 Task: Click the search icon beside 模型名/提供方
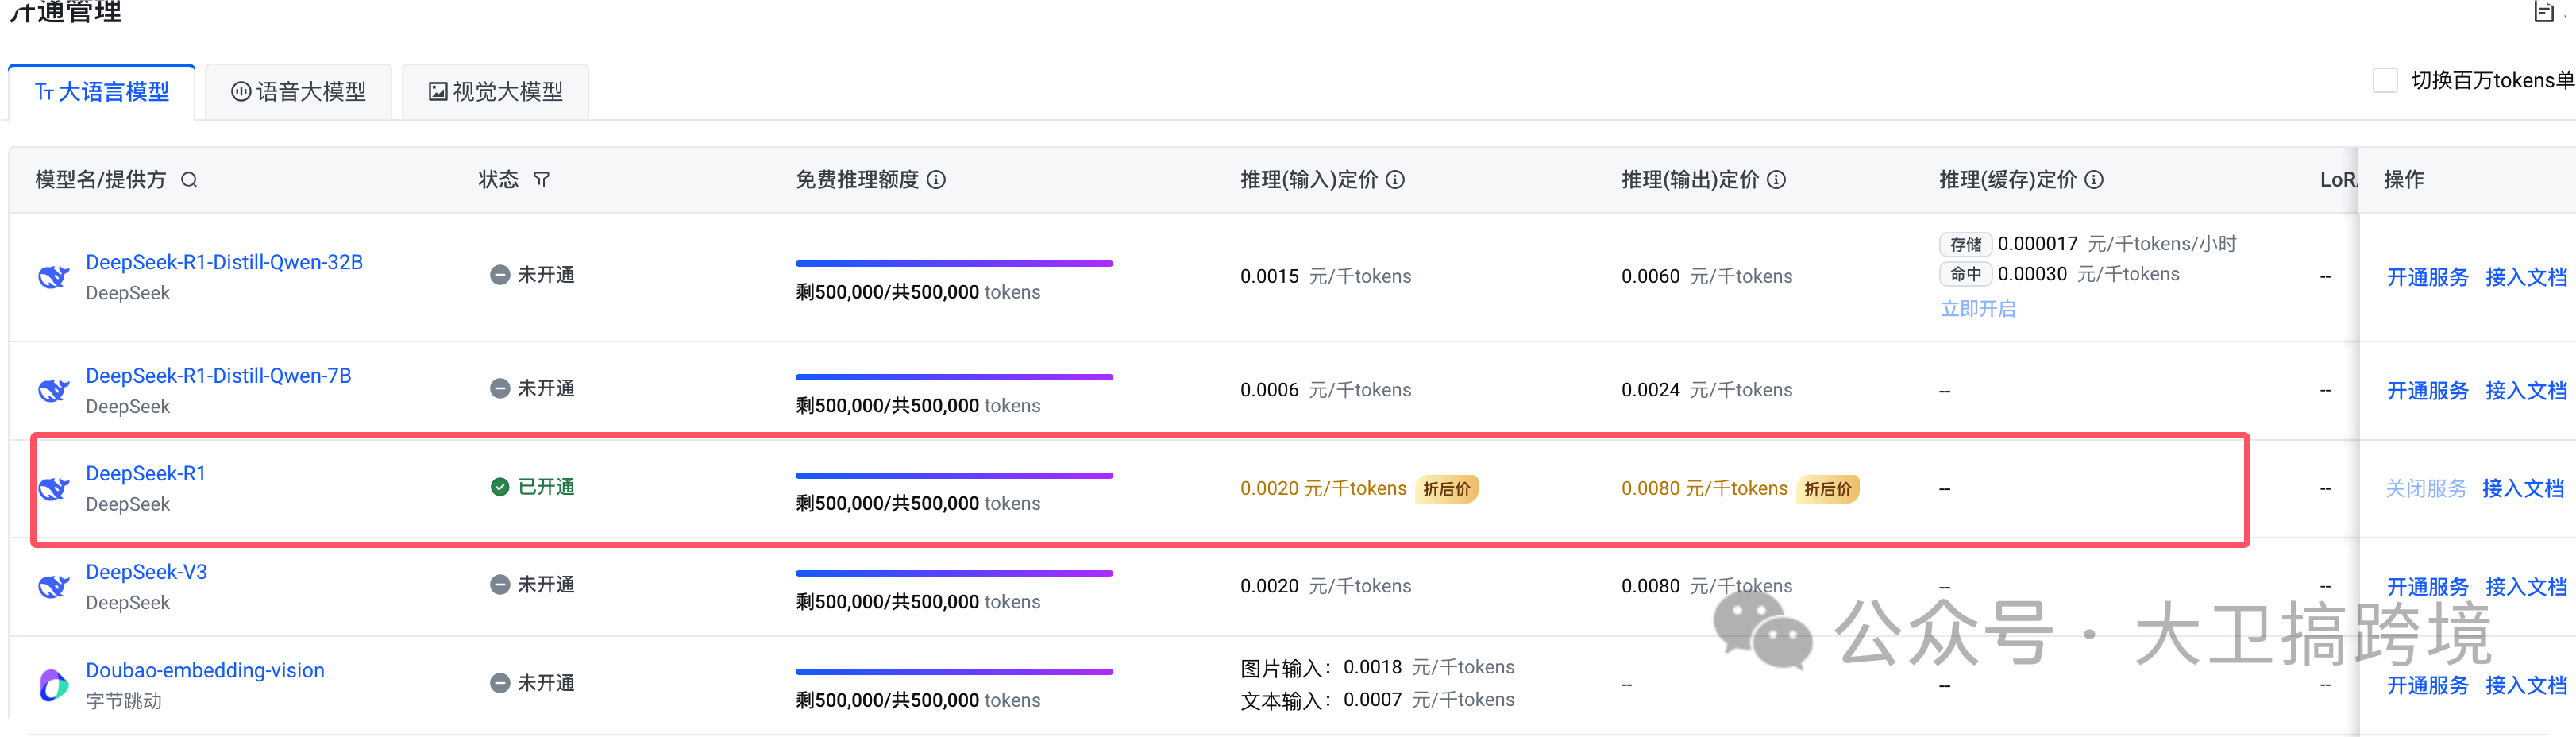point(189,180)
